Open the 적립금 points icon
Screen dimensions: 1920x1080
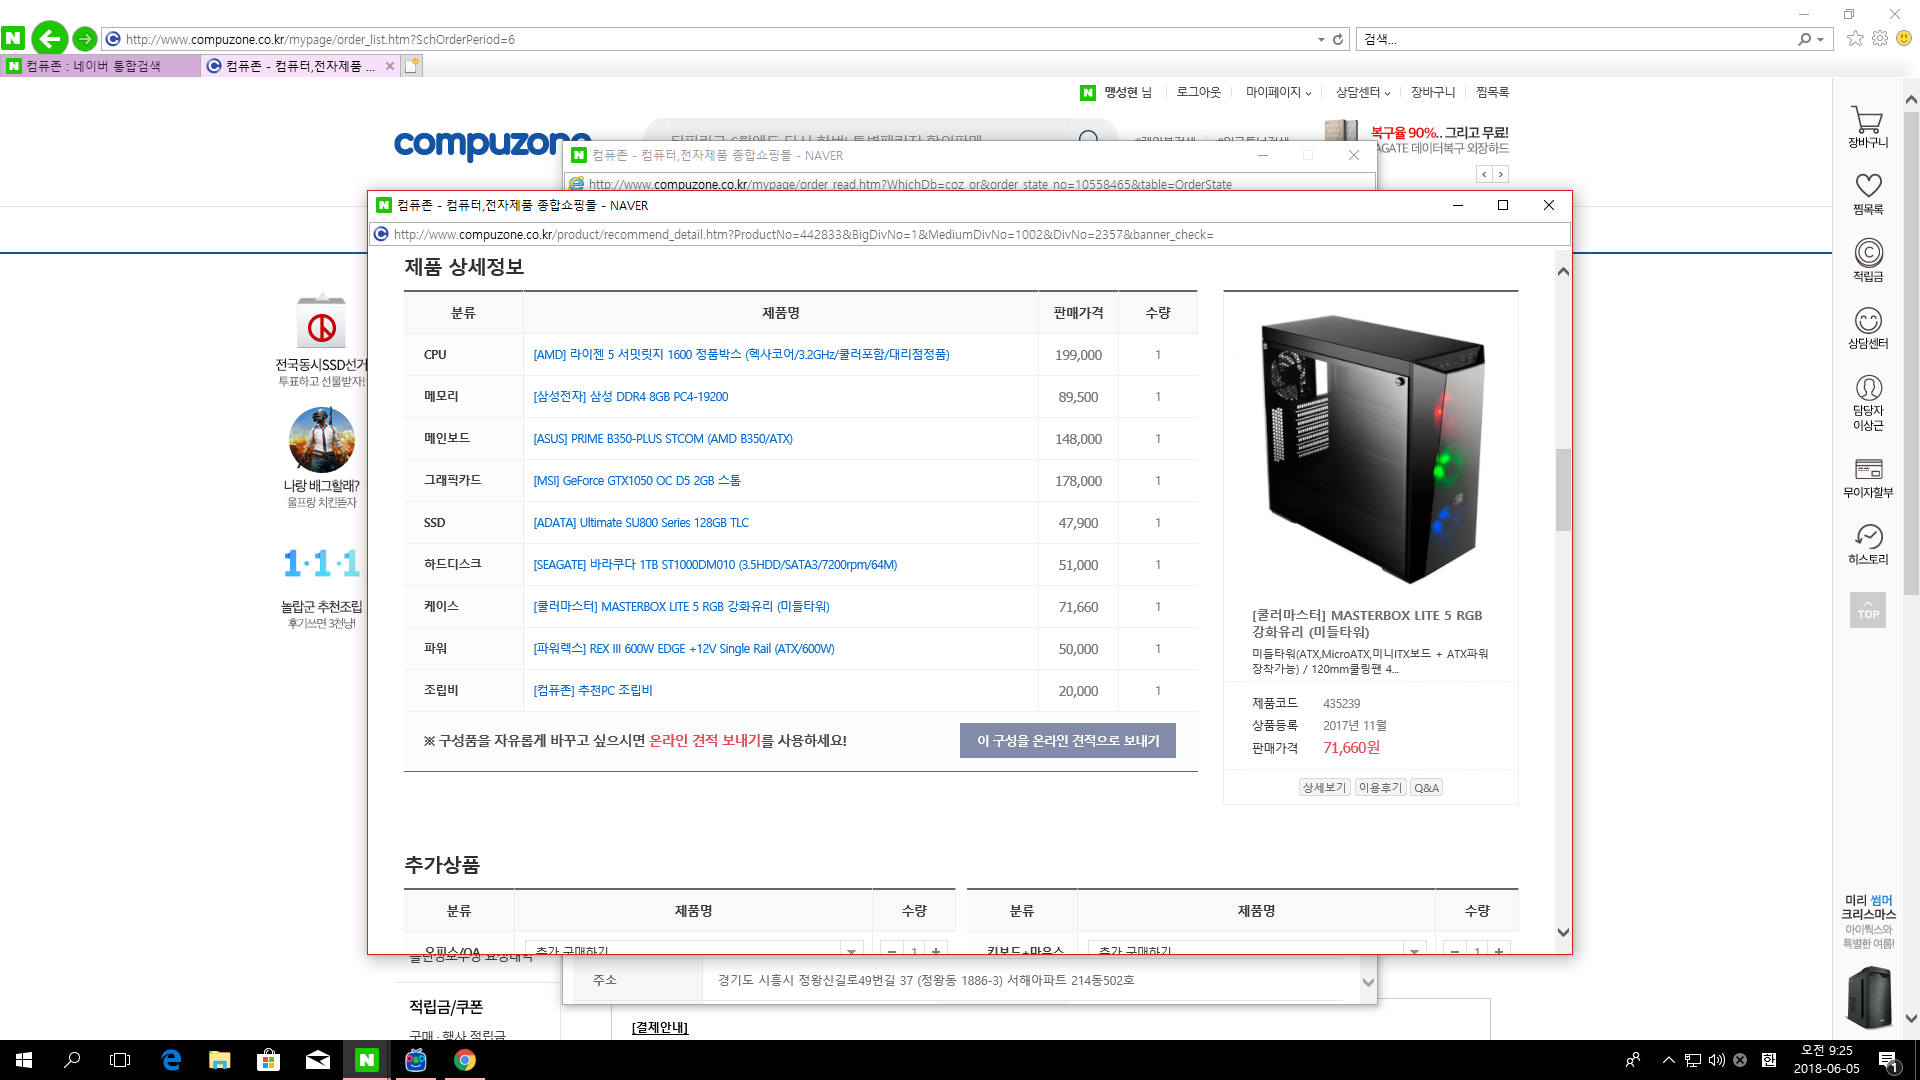(x=1867, y=259)
